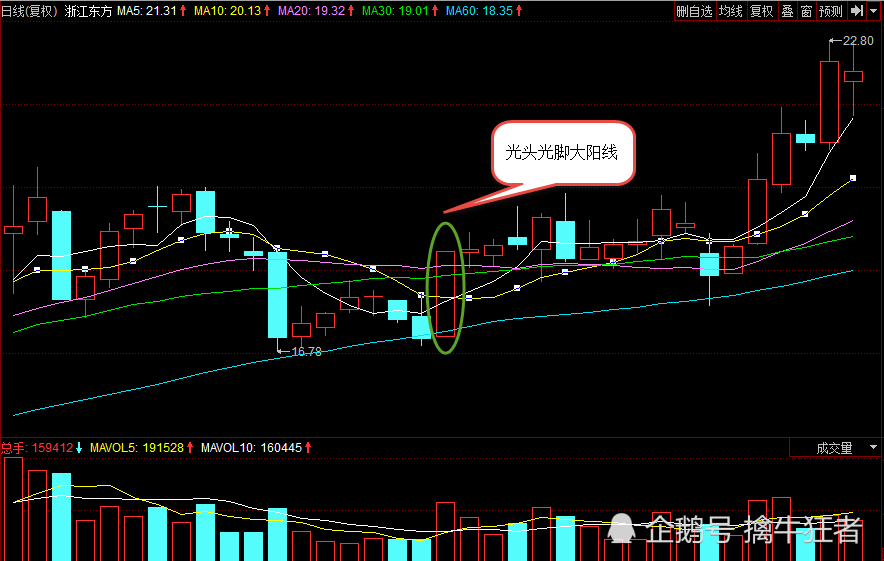Click the 删自选 button to remove from watchlist
The image size is (884, 561).
pos(695,11)
